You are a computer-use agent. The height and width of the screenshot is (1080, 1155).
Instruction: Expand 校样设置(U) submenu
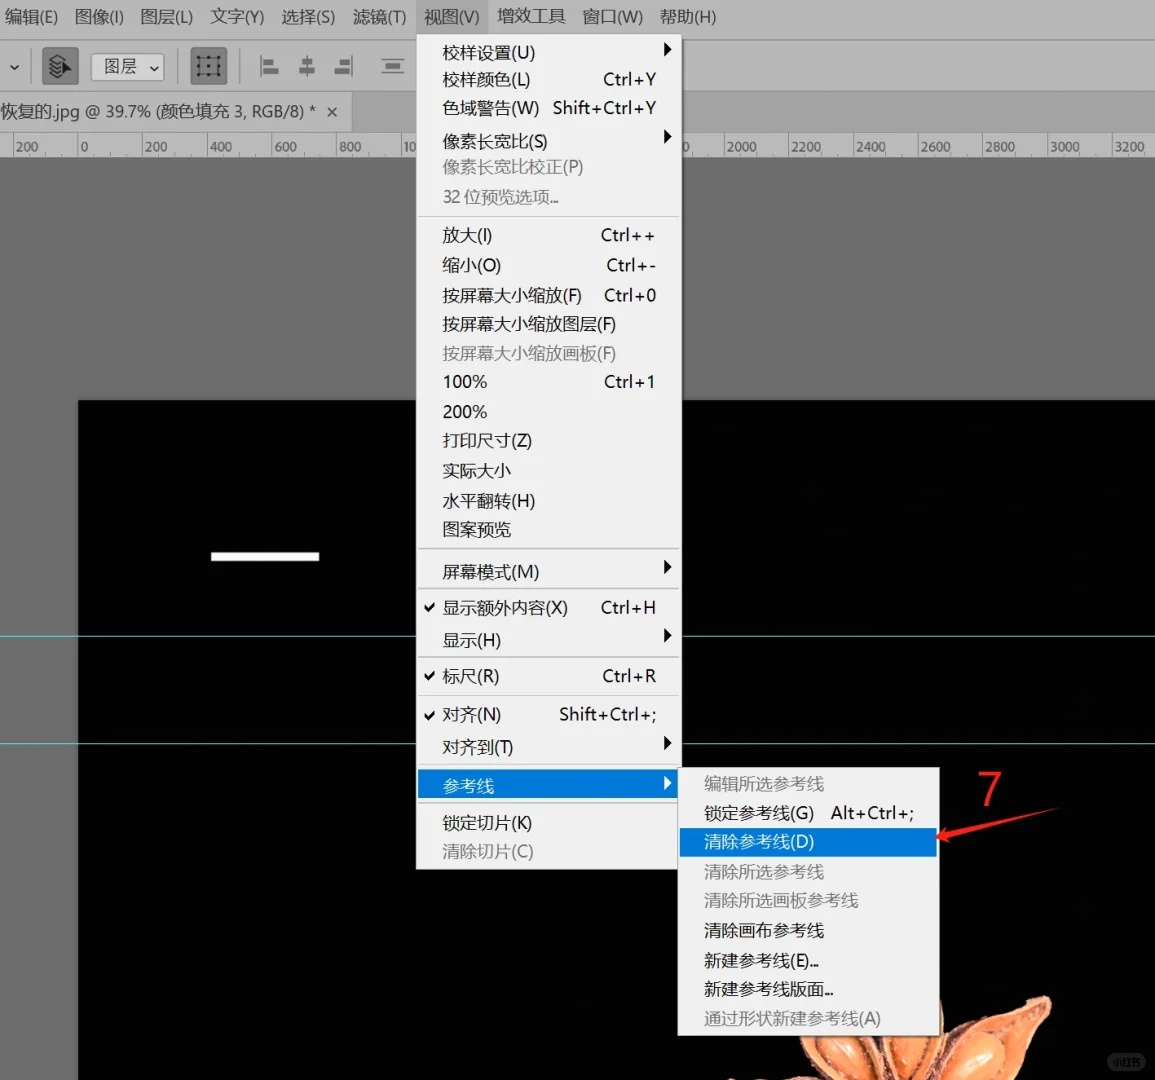[549, 52]
